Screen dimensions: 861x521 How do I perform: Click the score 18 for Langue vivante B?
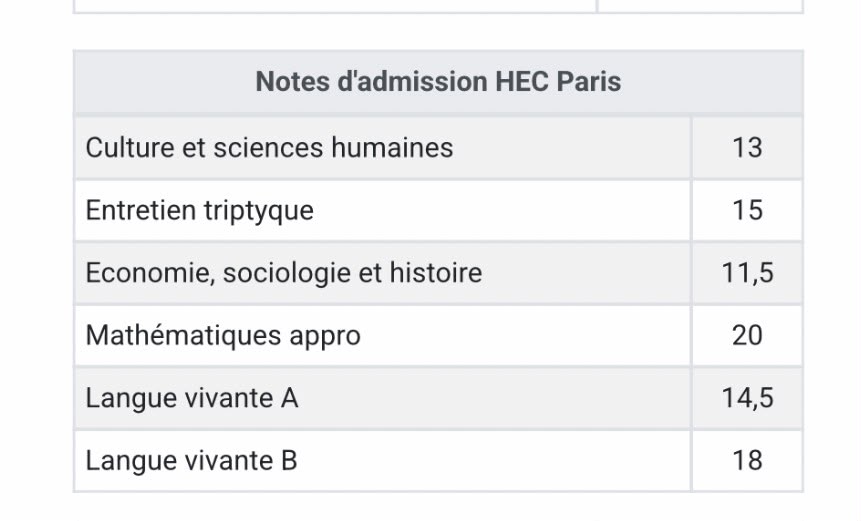747,461
